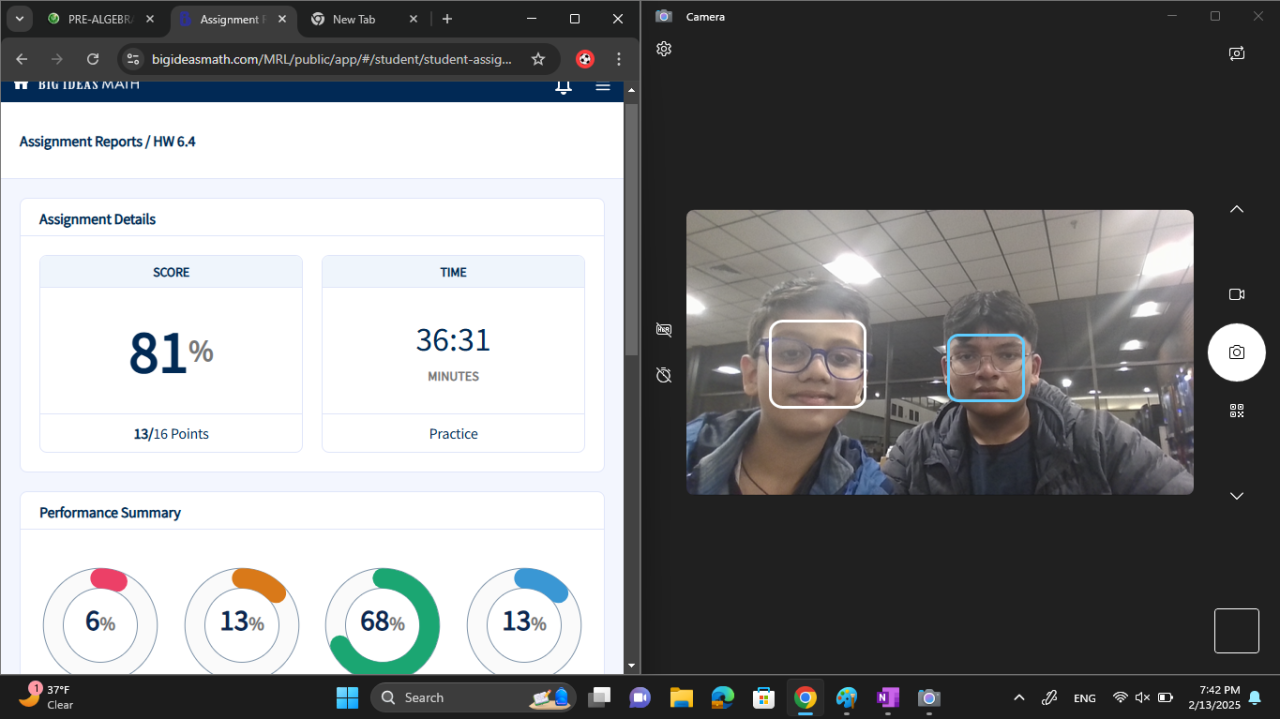Open pen menu in system tray

tap(1049, 697)
